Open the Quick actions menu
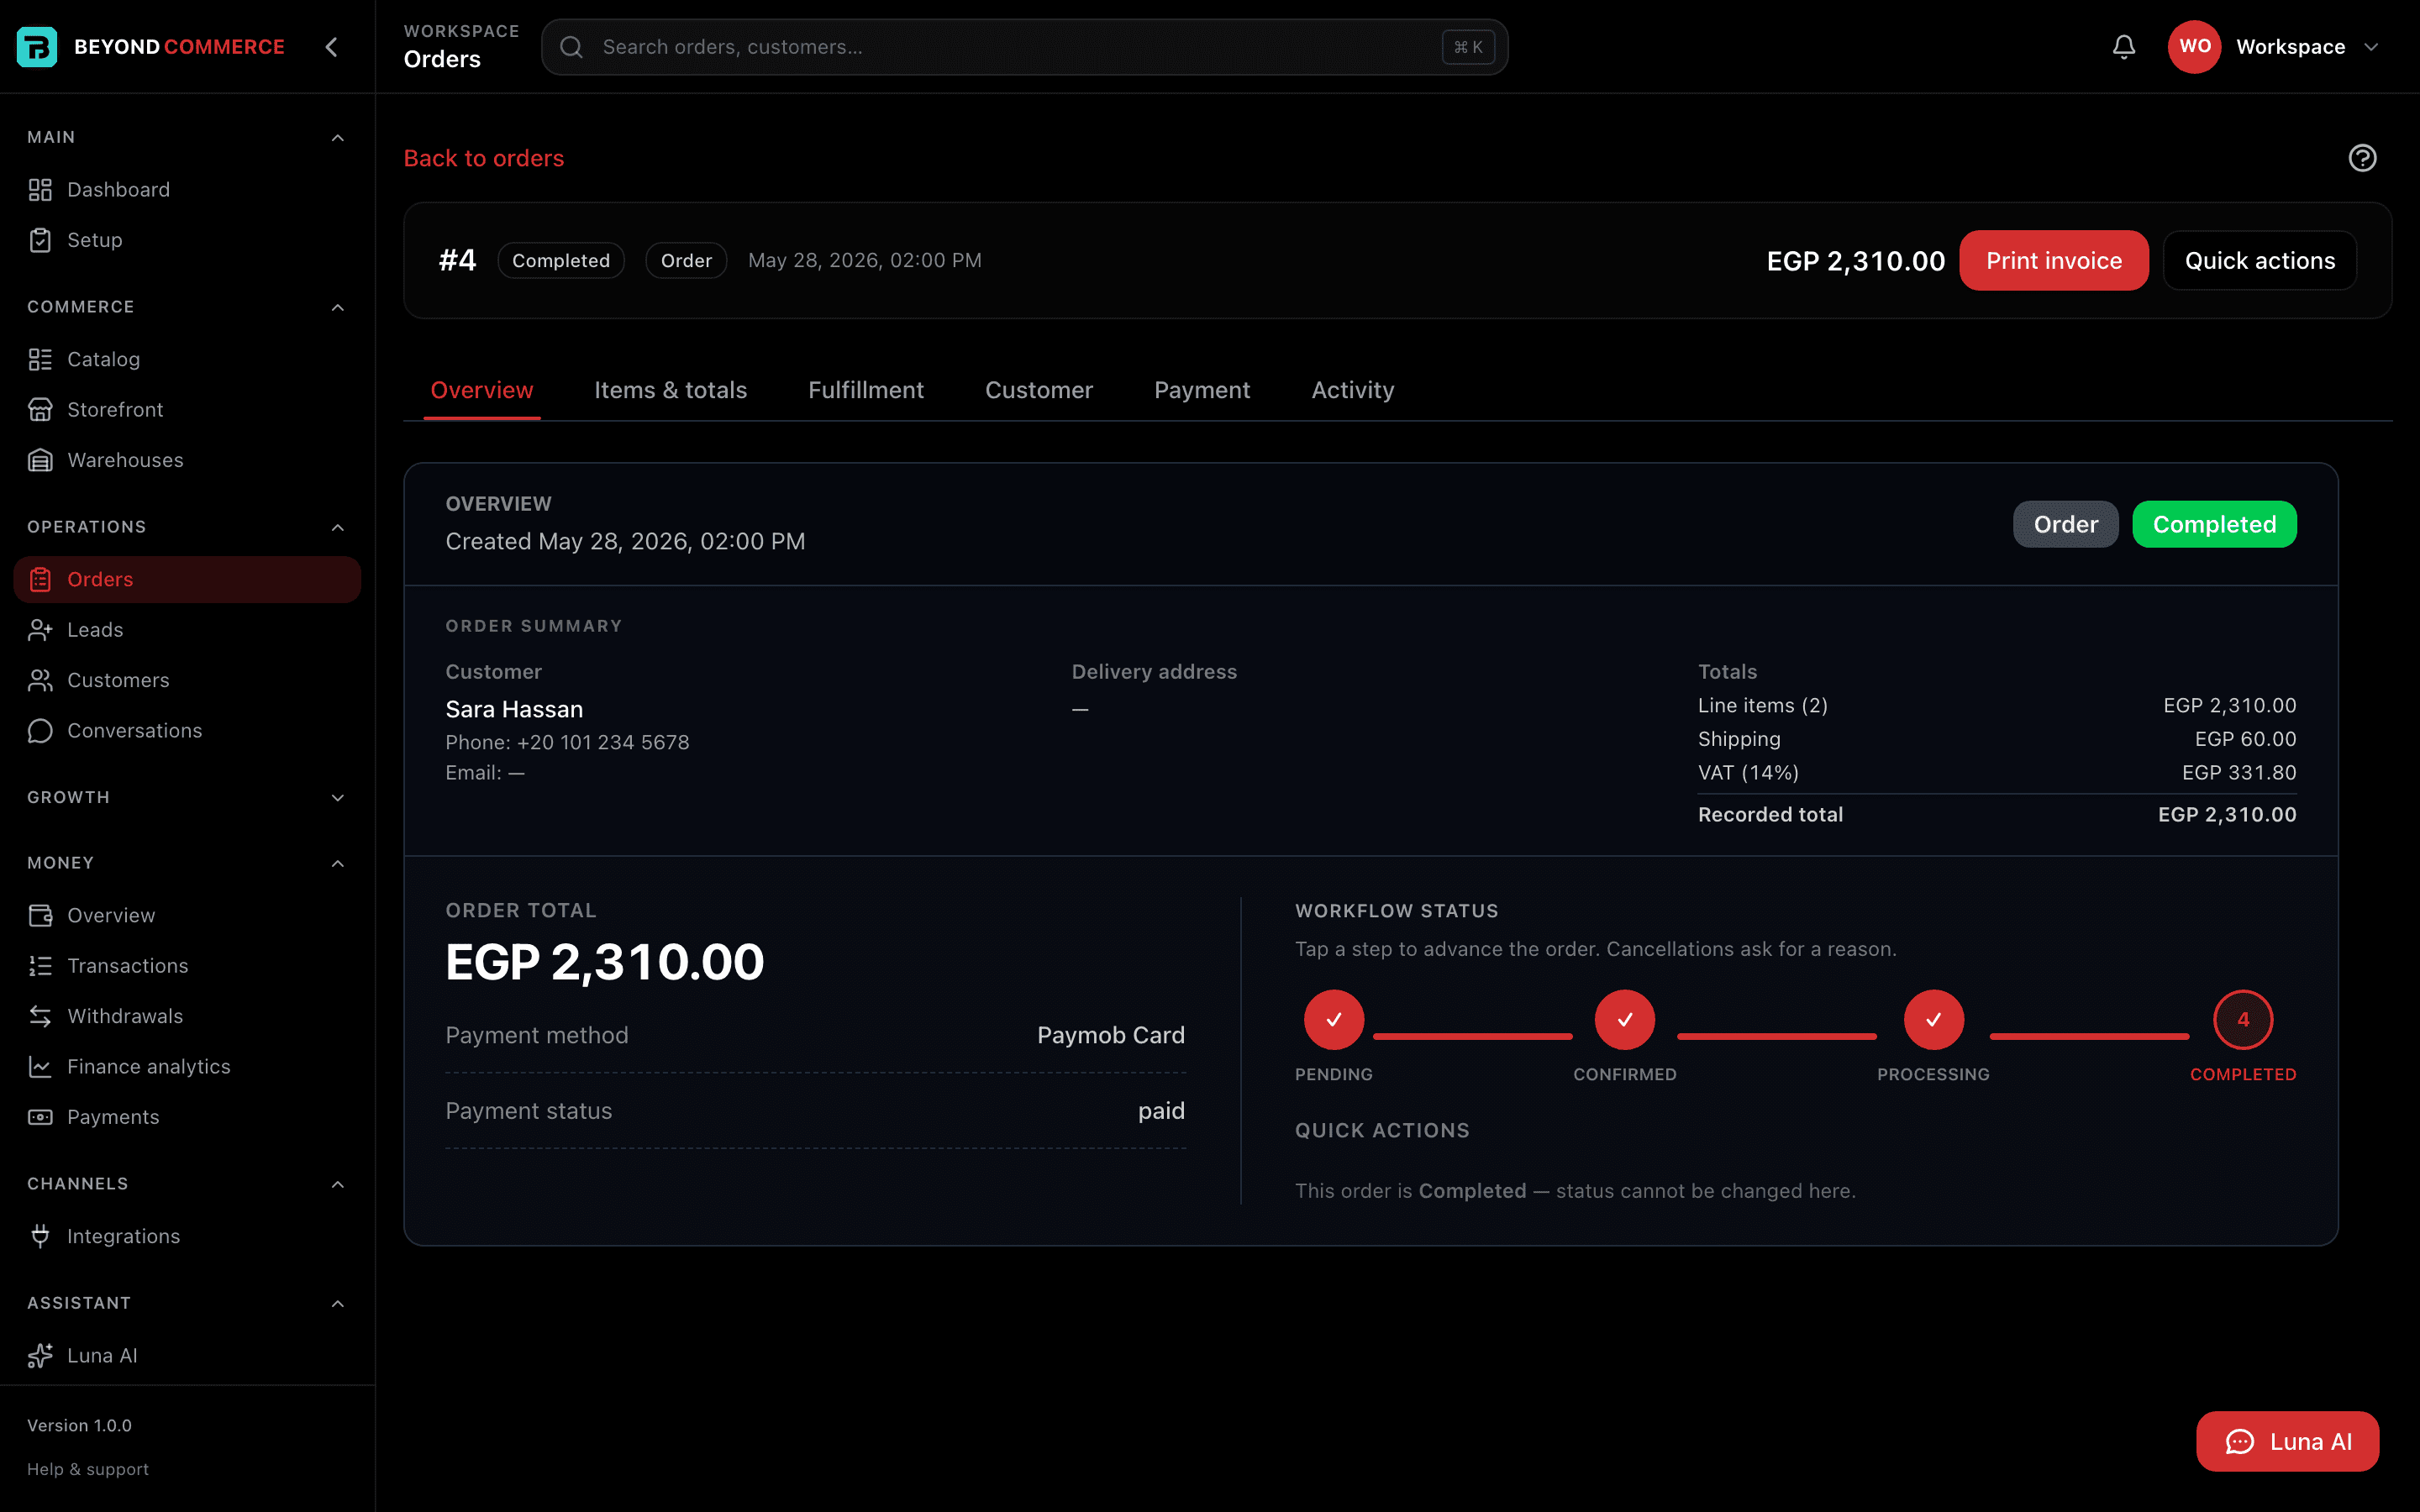 (2260, 261)
